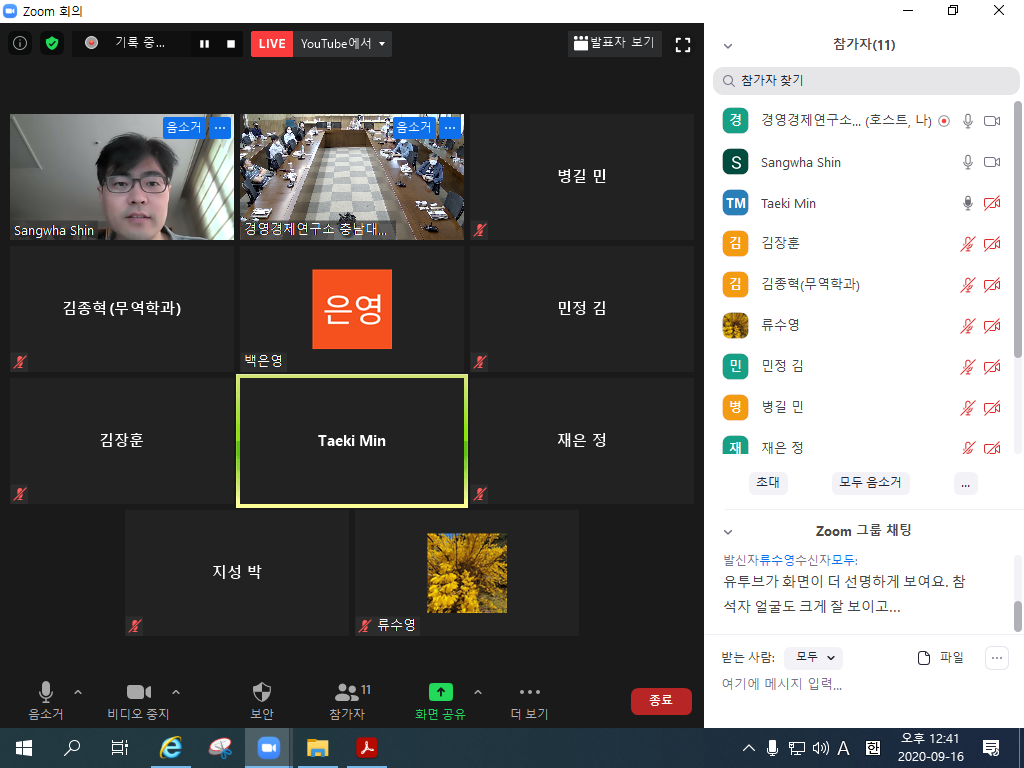Open Internet Explorer from the taskbar
Viewport: 1024px width, 768px height.
(x=172, y=747)
